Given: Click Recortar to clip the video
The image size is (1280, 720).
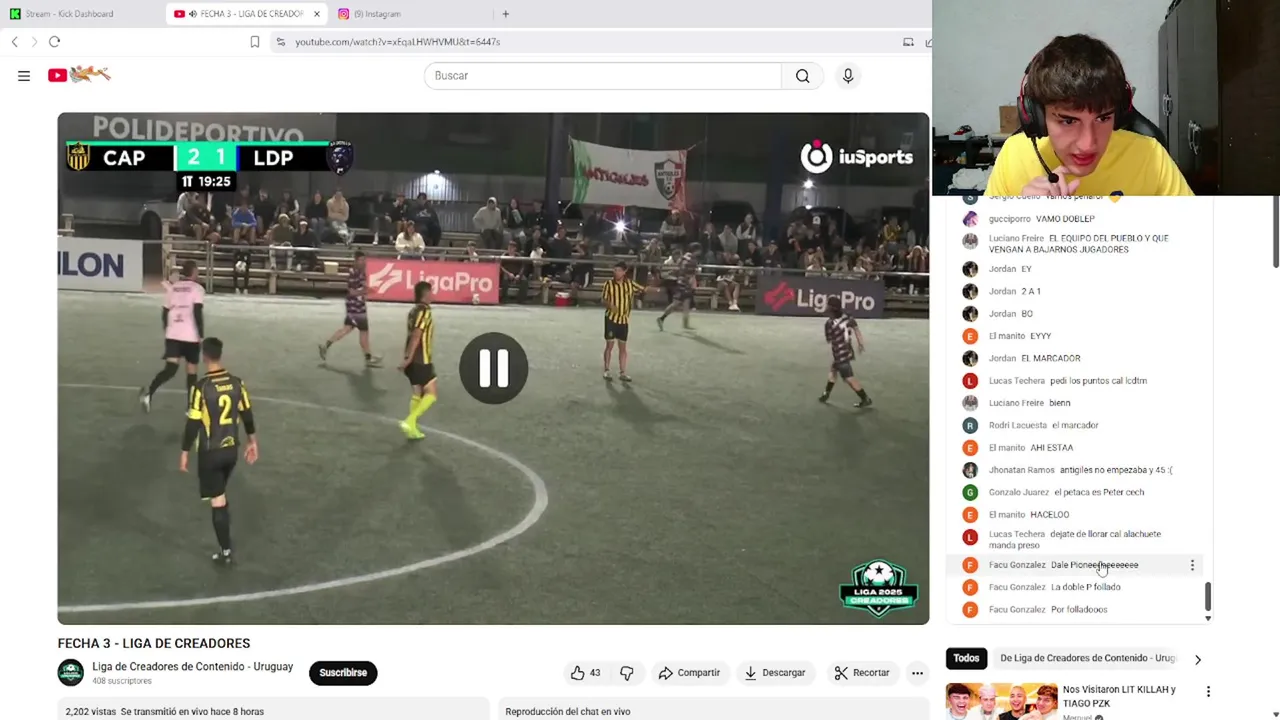Looking at the screenshot, I should pos(862,673).
